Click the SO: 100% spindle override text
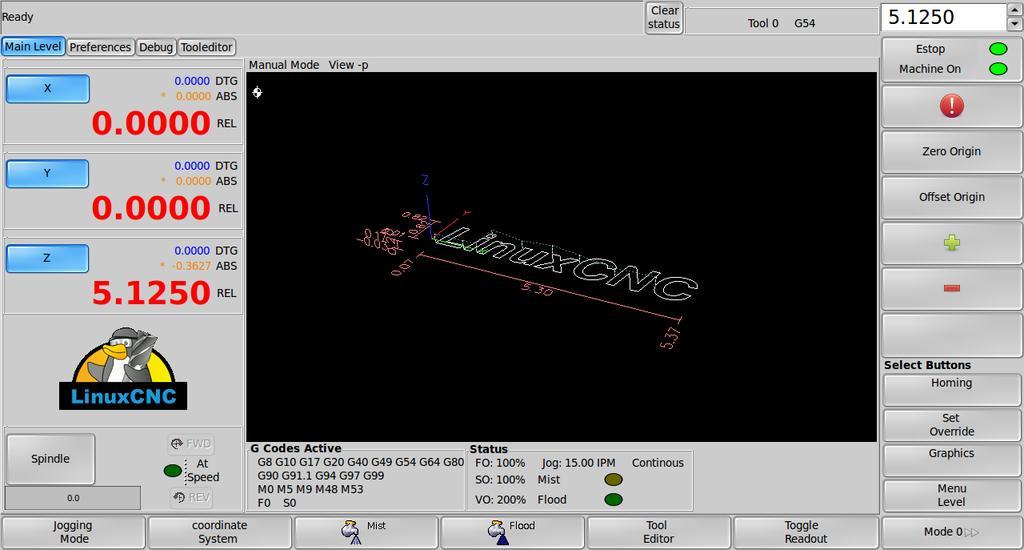The width and height of the screenshot is (1024, 550). [500, 479]
